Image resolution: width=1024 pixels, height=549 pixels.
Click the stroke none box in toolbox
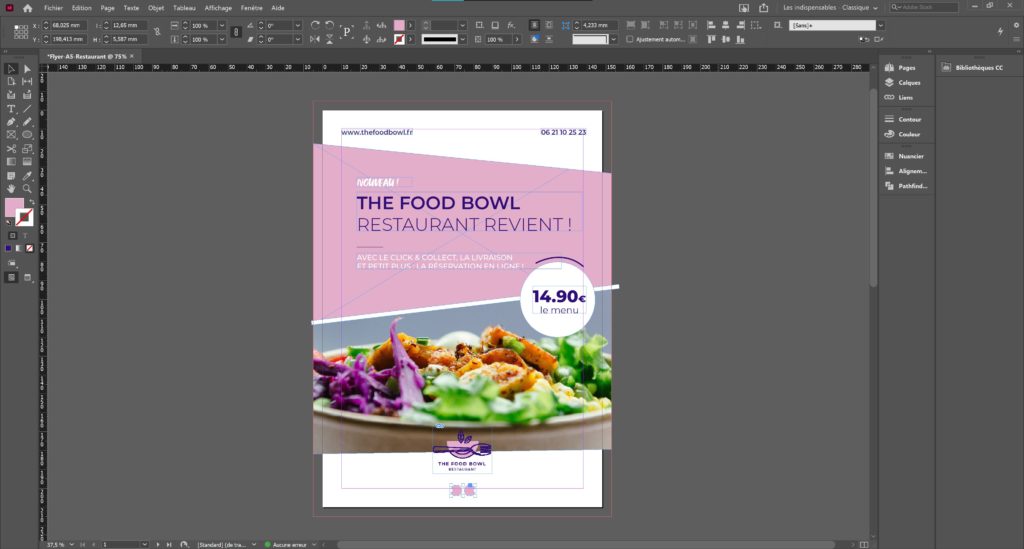(25, 217)
